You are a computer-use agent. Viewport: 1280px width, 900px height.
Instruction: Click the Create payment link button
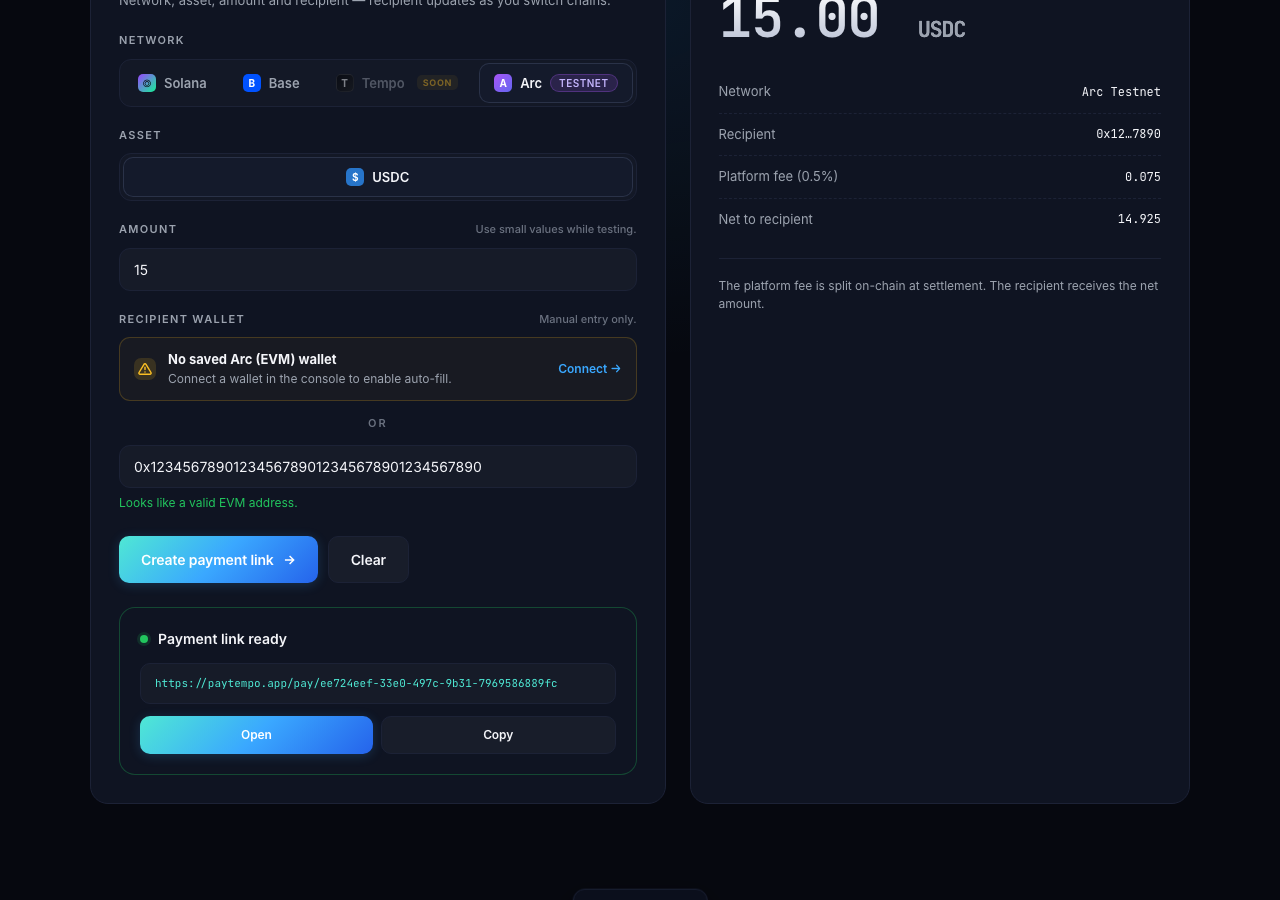pos(218,560)
